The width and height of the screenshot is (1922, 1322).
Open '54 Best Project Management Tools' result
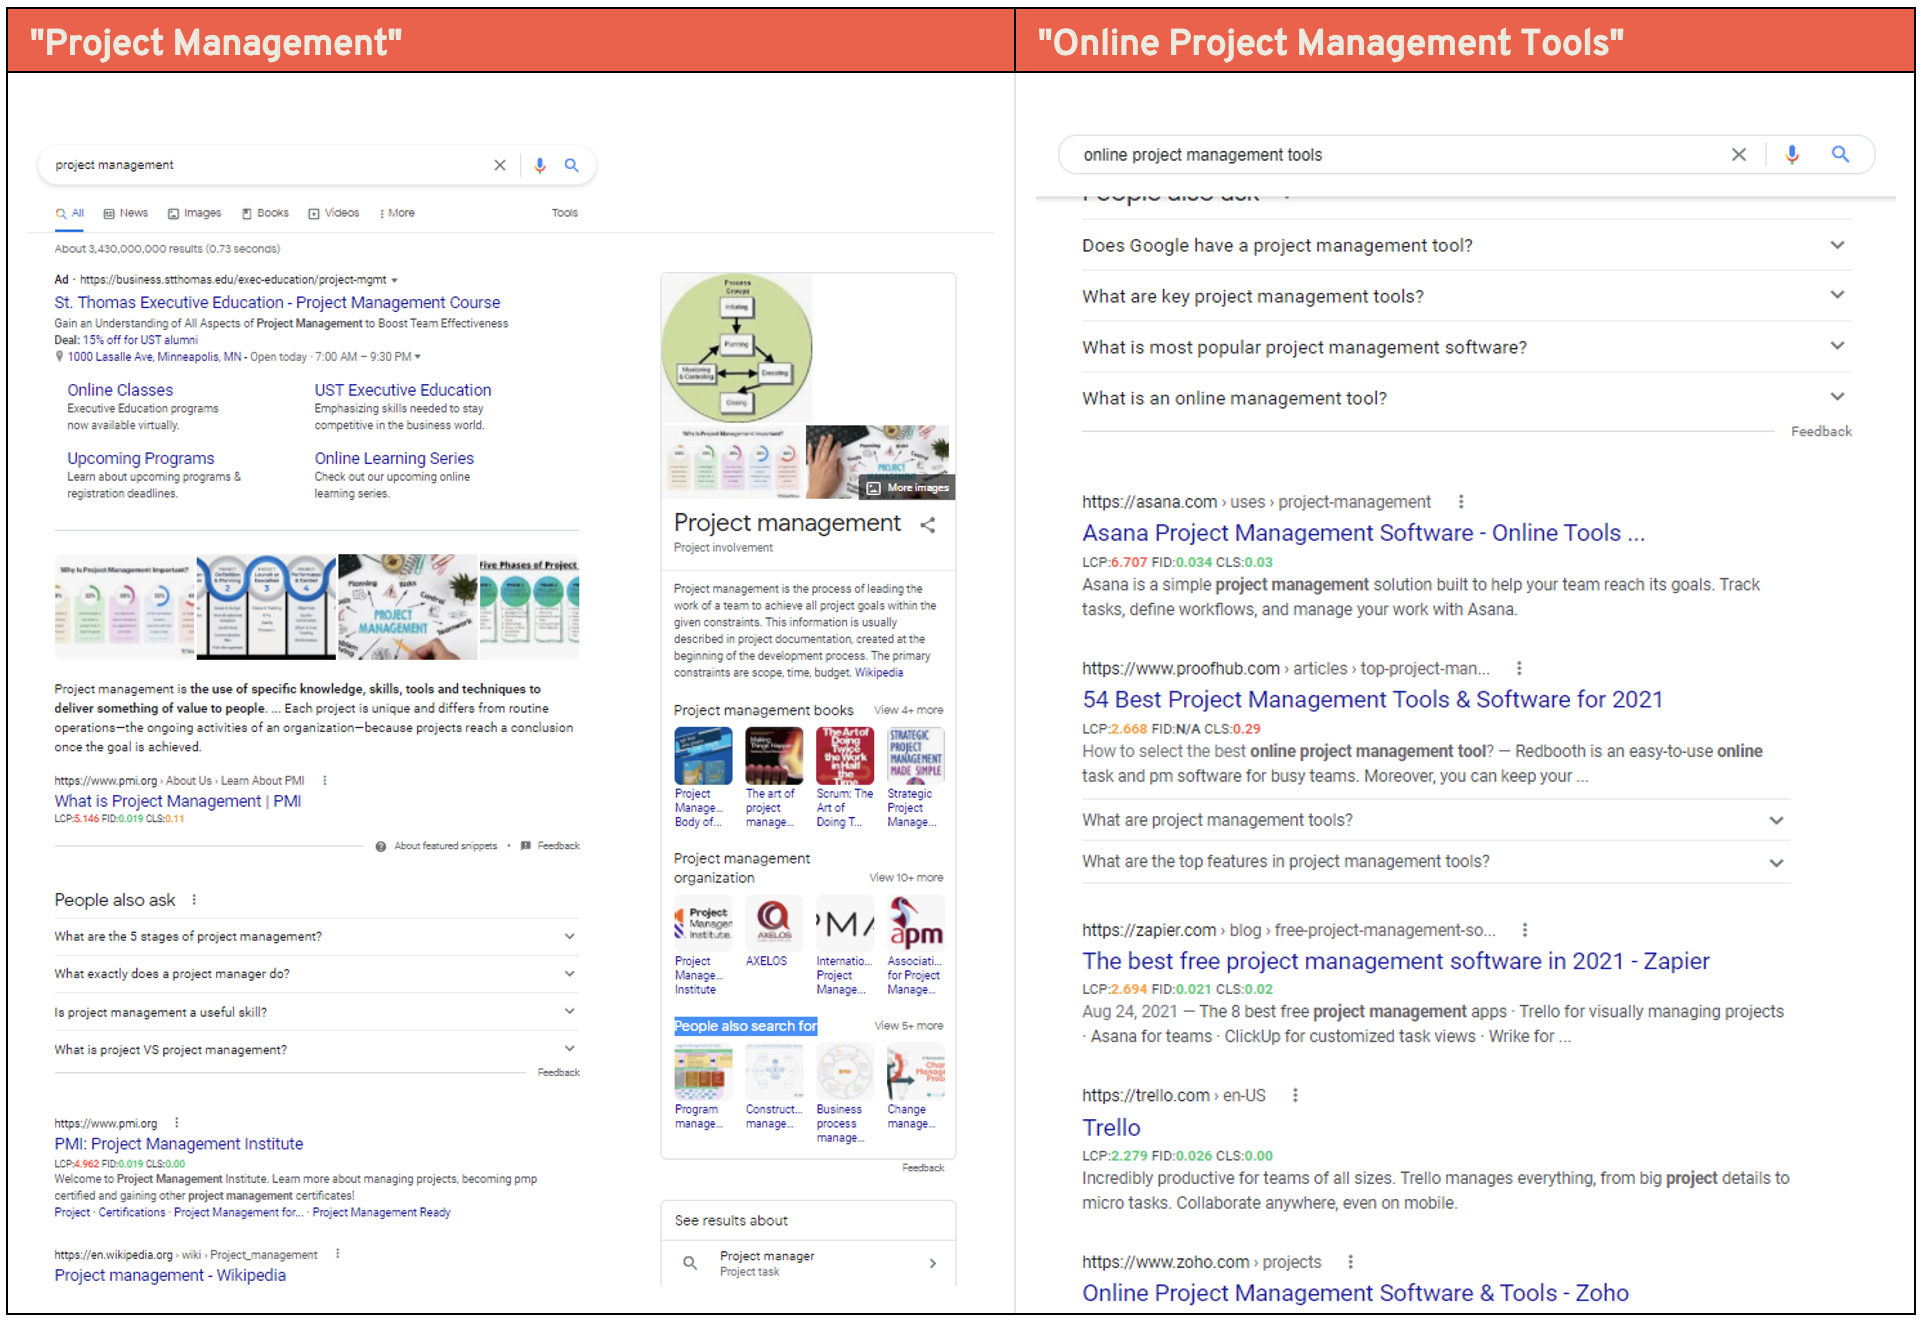pos(1372,700)
